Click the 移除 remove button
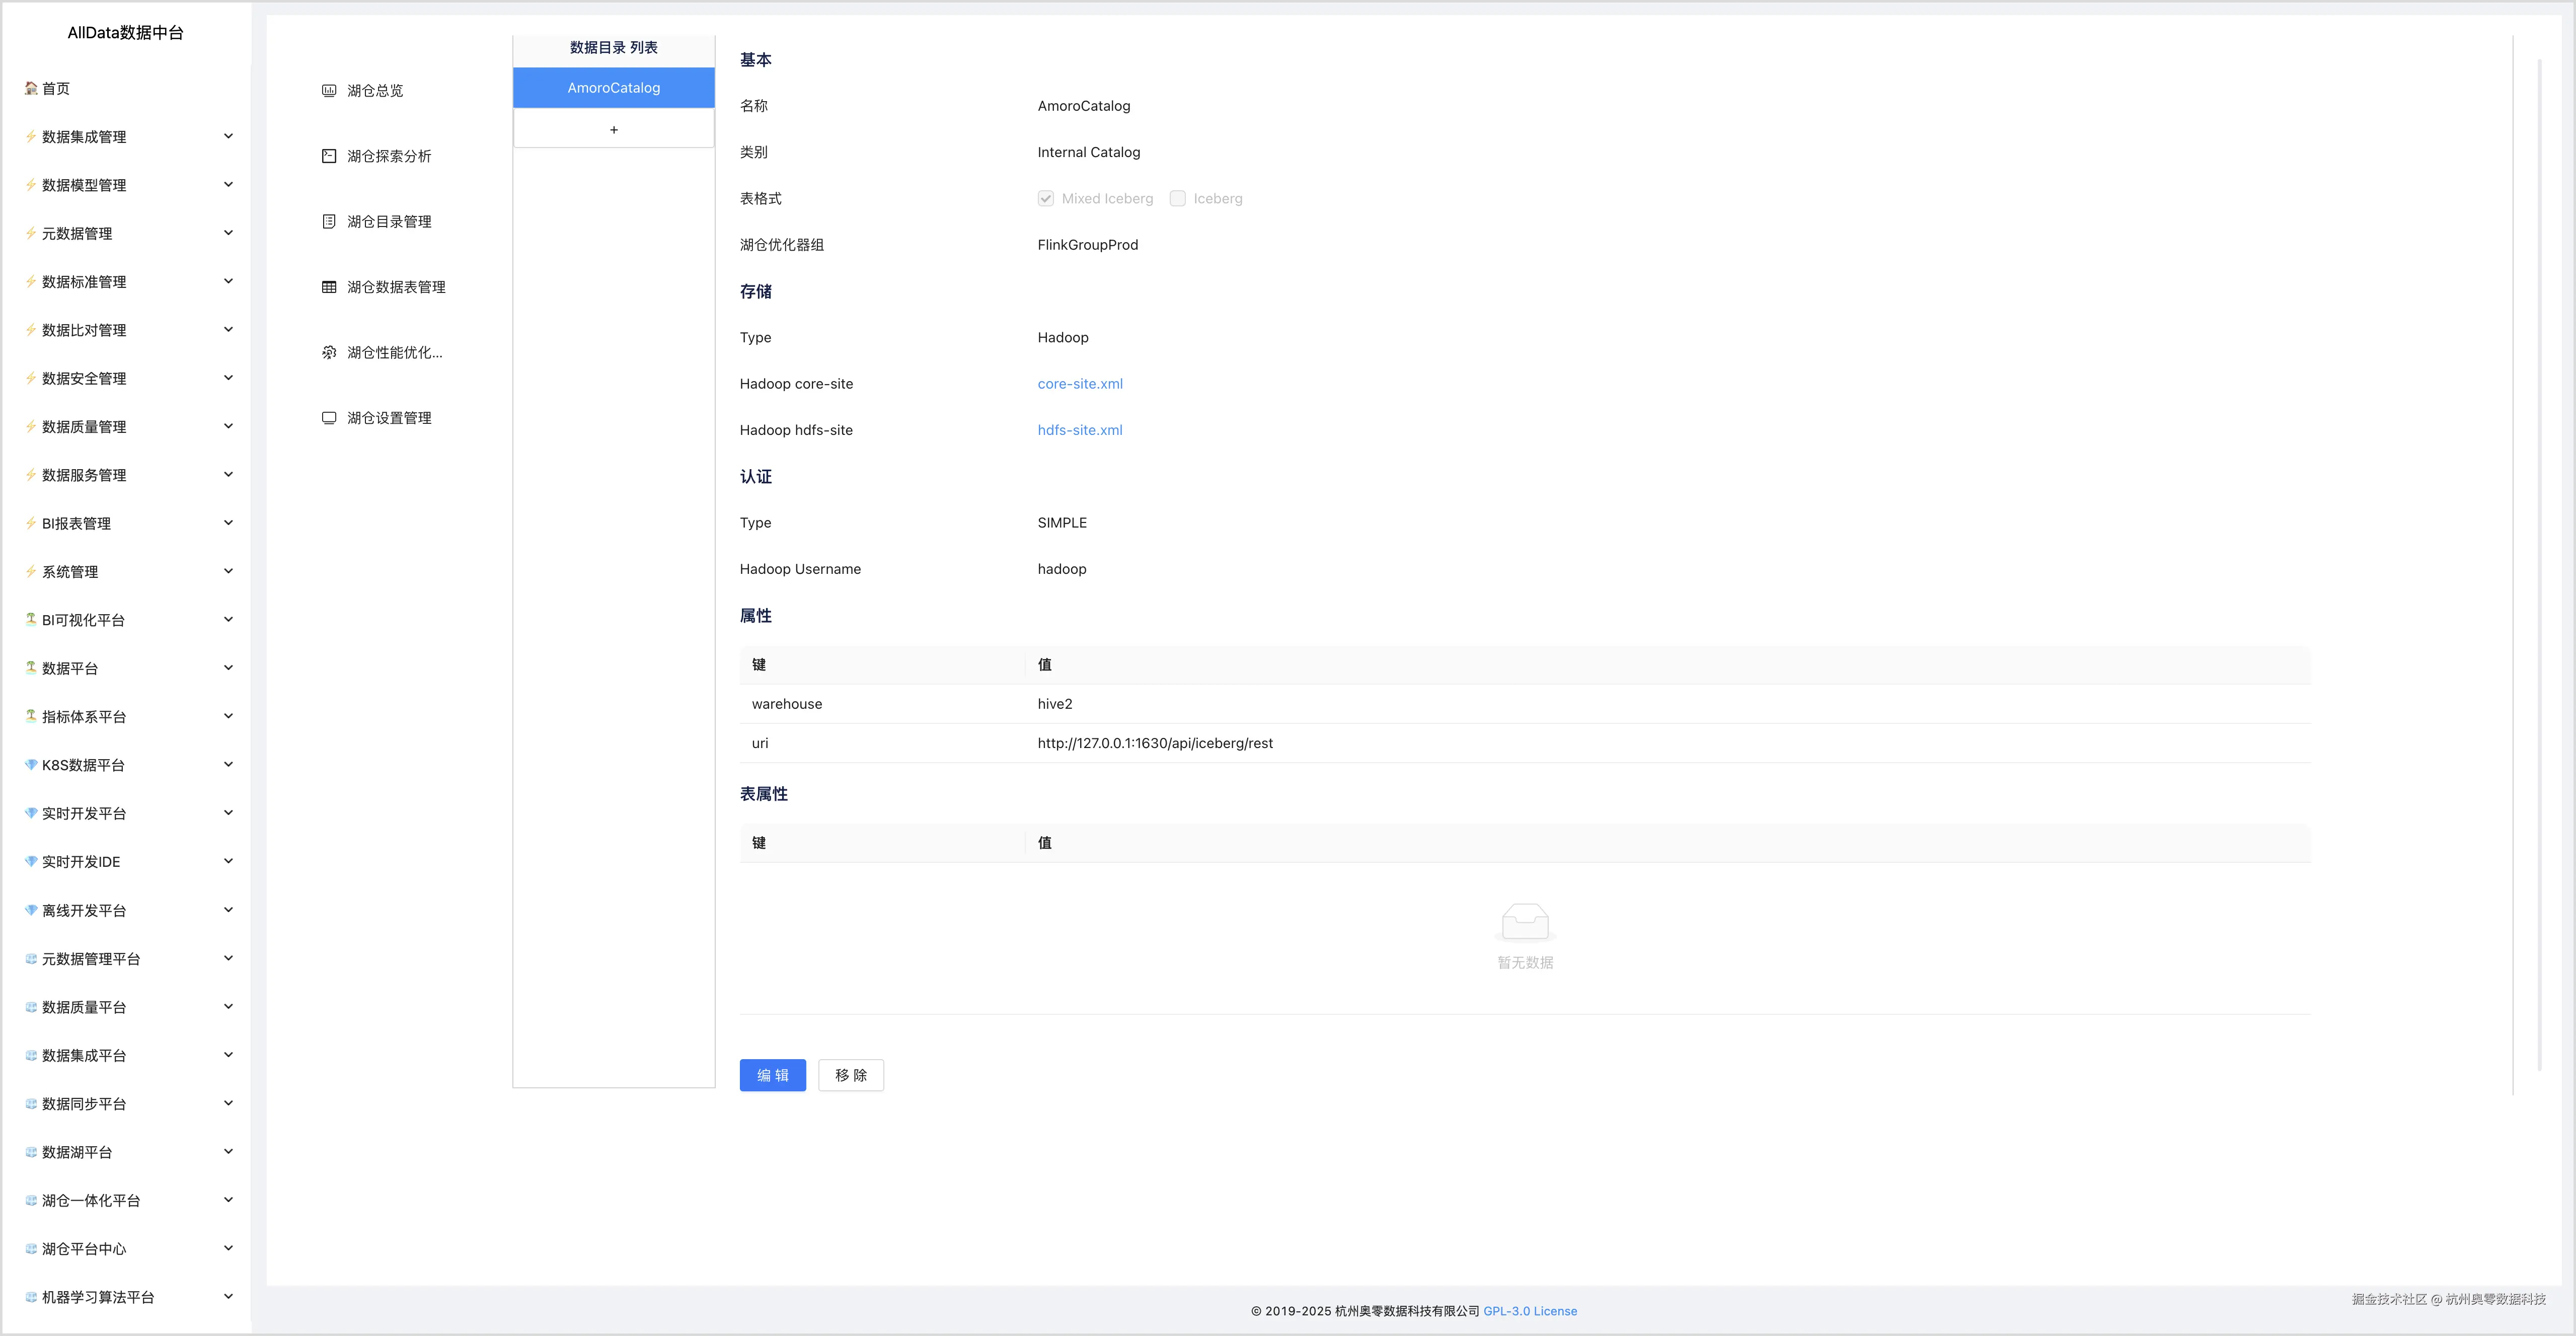 [850, 1075]
